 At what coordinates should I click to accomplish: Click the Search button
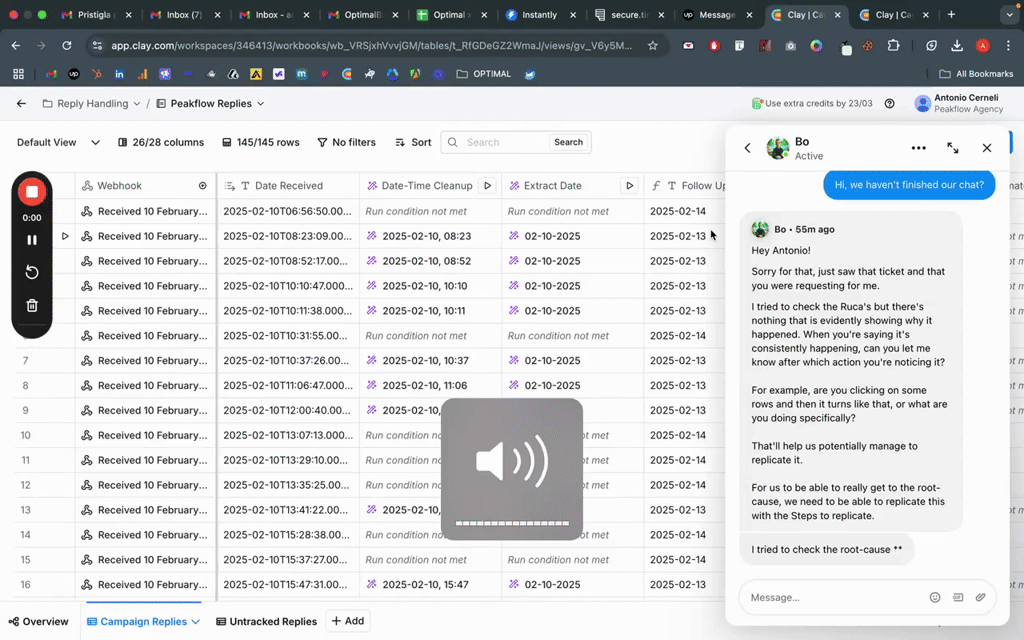click(568, 143)
